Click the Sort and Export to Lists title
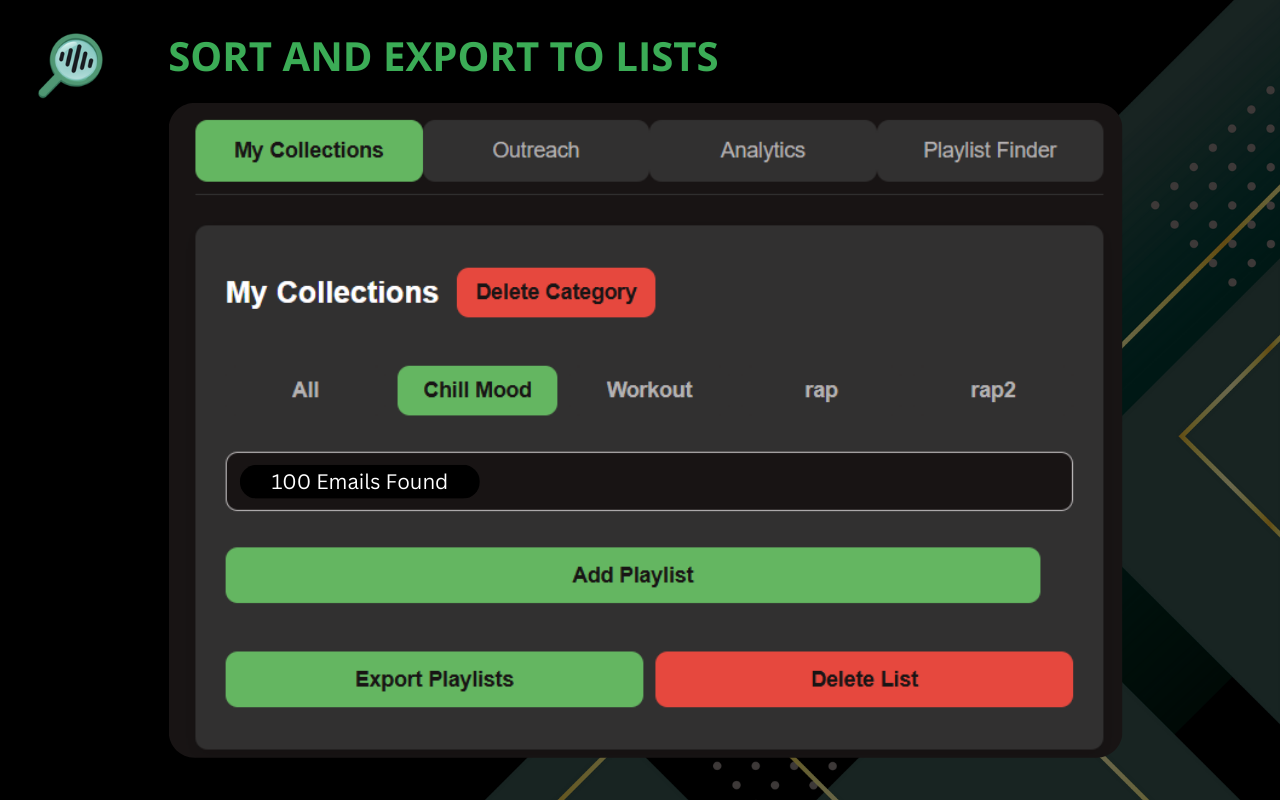Image resolution: width=1280 pixels, height=800 pixels. 444,57
